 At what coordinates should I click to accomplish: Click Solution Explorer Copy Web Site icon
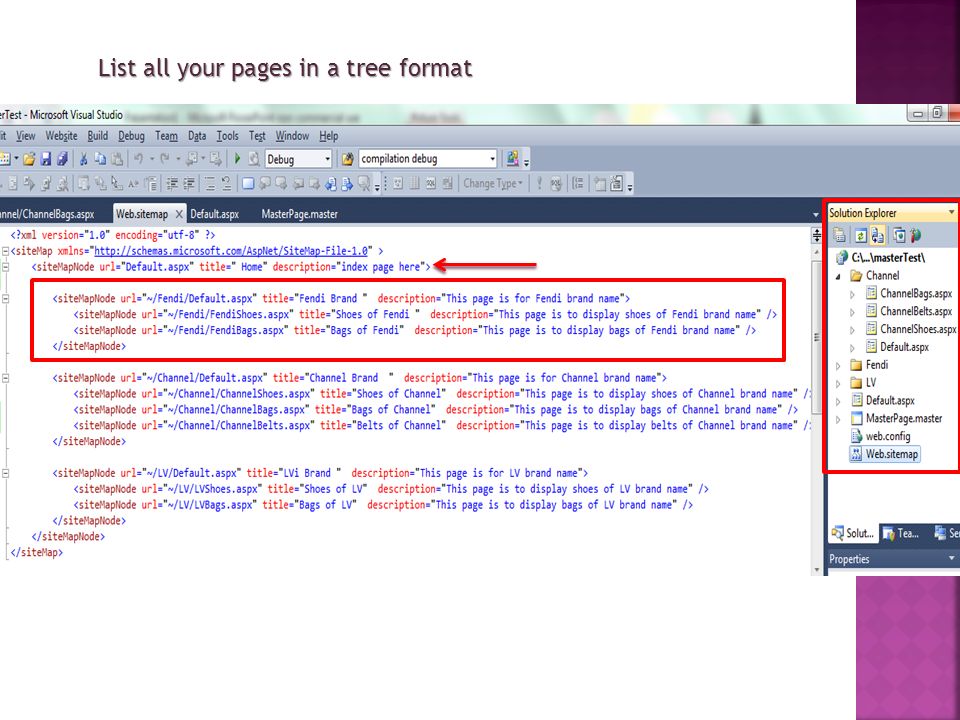pos(899,235)
